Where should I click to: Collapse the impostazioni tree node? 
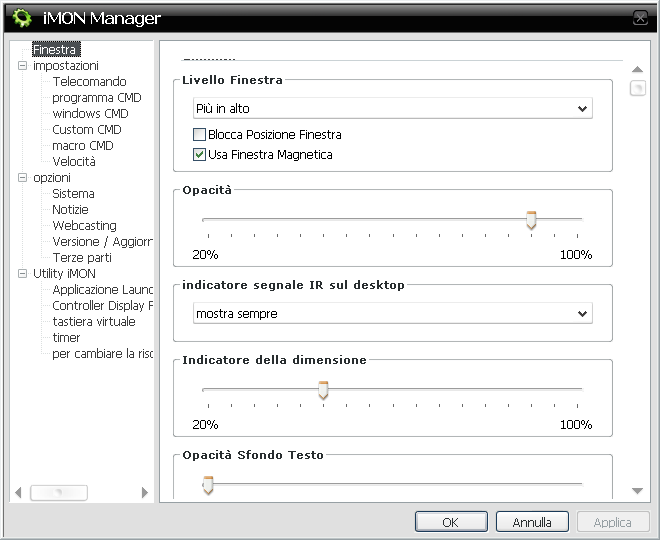coord(22,66)
